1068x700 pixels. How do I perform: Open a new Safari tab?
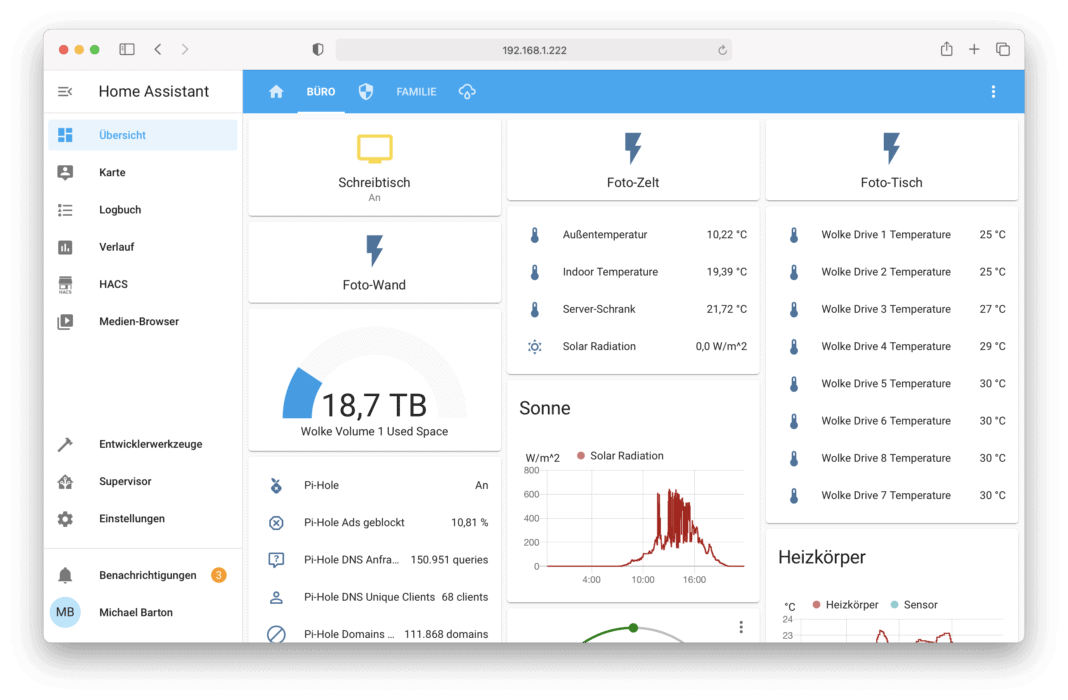974,49
